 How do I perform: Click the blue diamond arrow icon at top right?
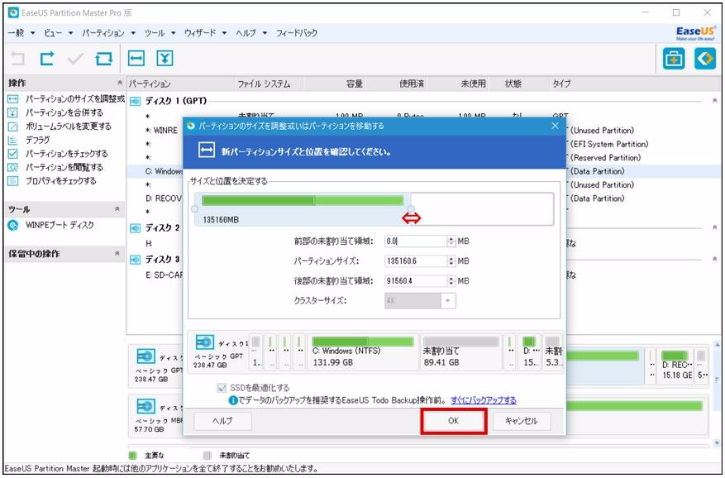tap(705, 59)
